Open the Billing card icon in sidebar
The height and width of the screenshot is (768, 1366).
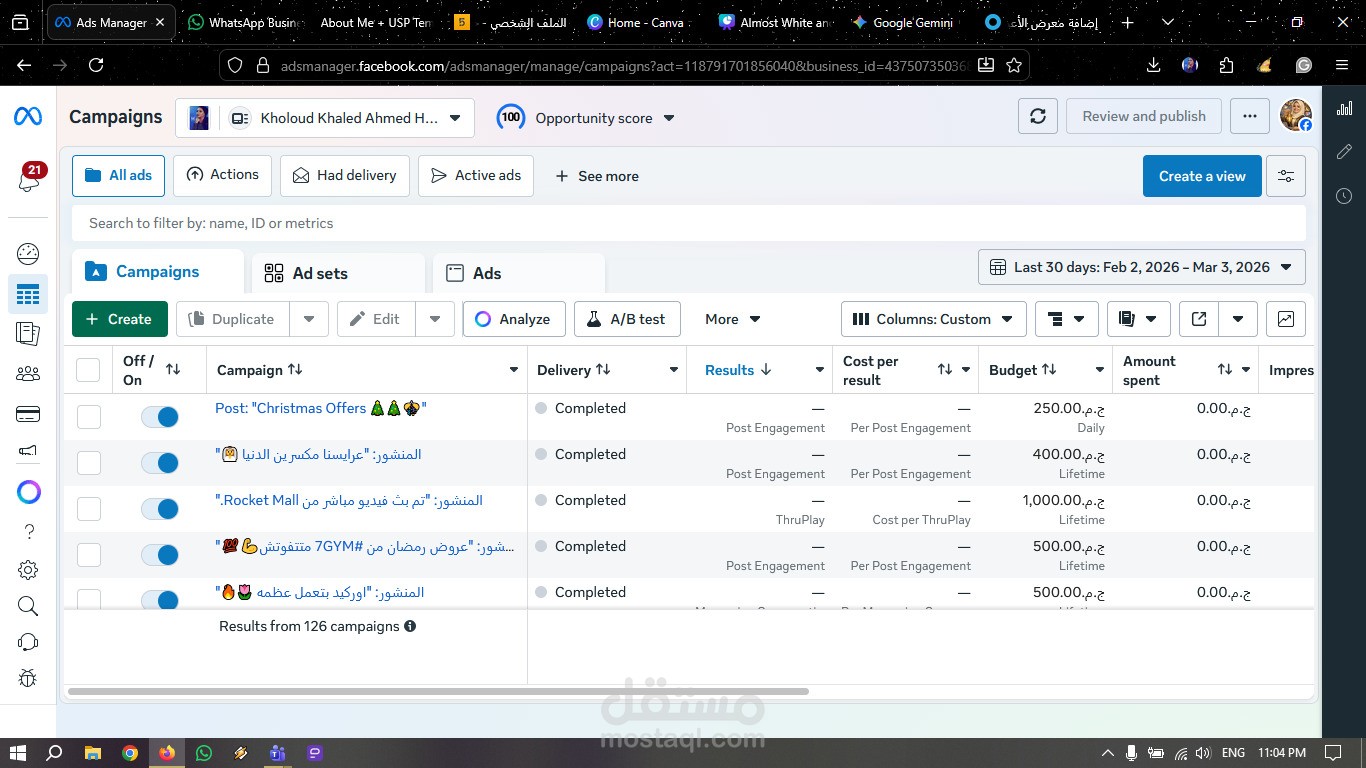tap(28, 413)
